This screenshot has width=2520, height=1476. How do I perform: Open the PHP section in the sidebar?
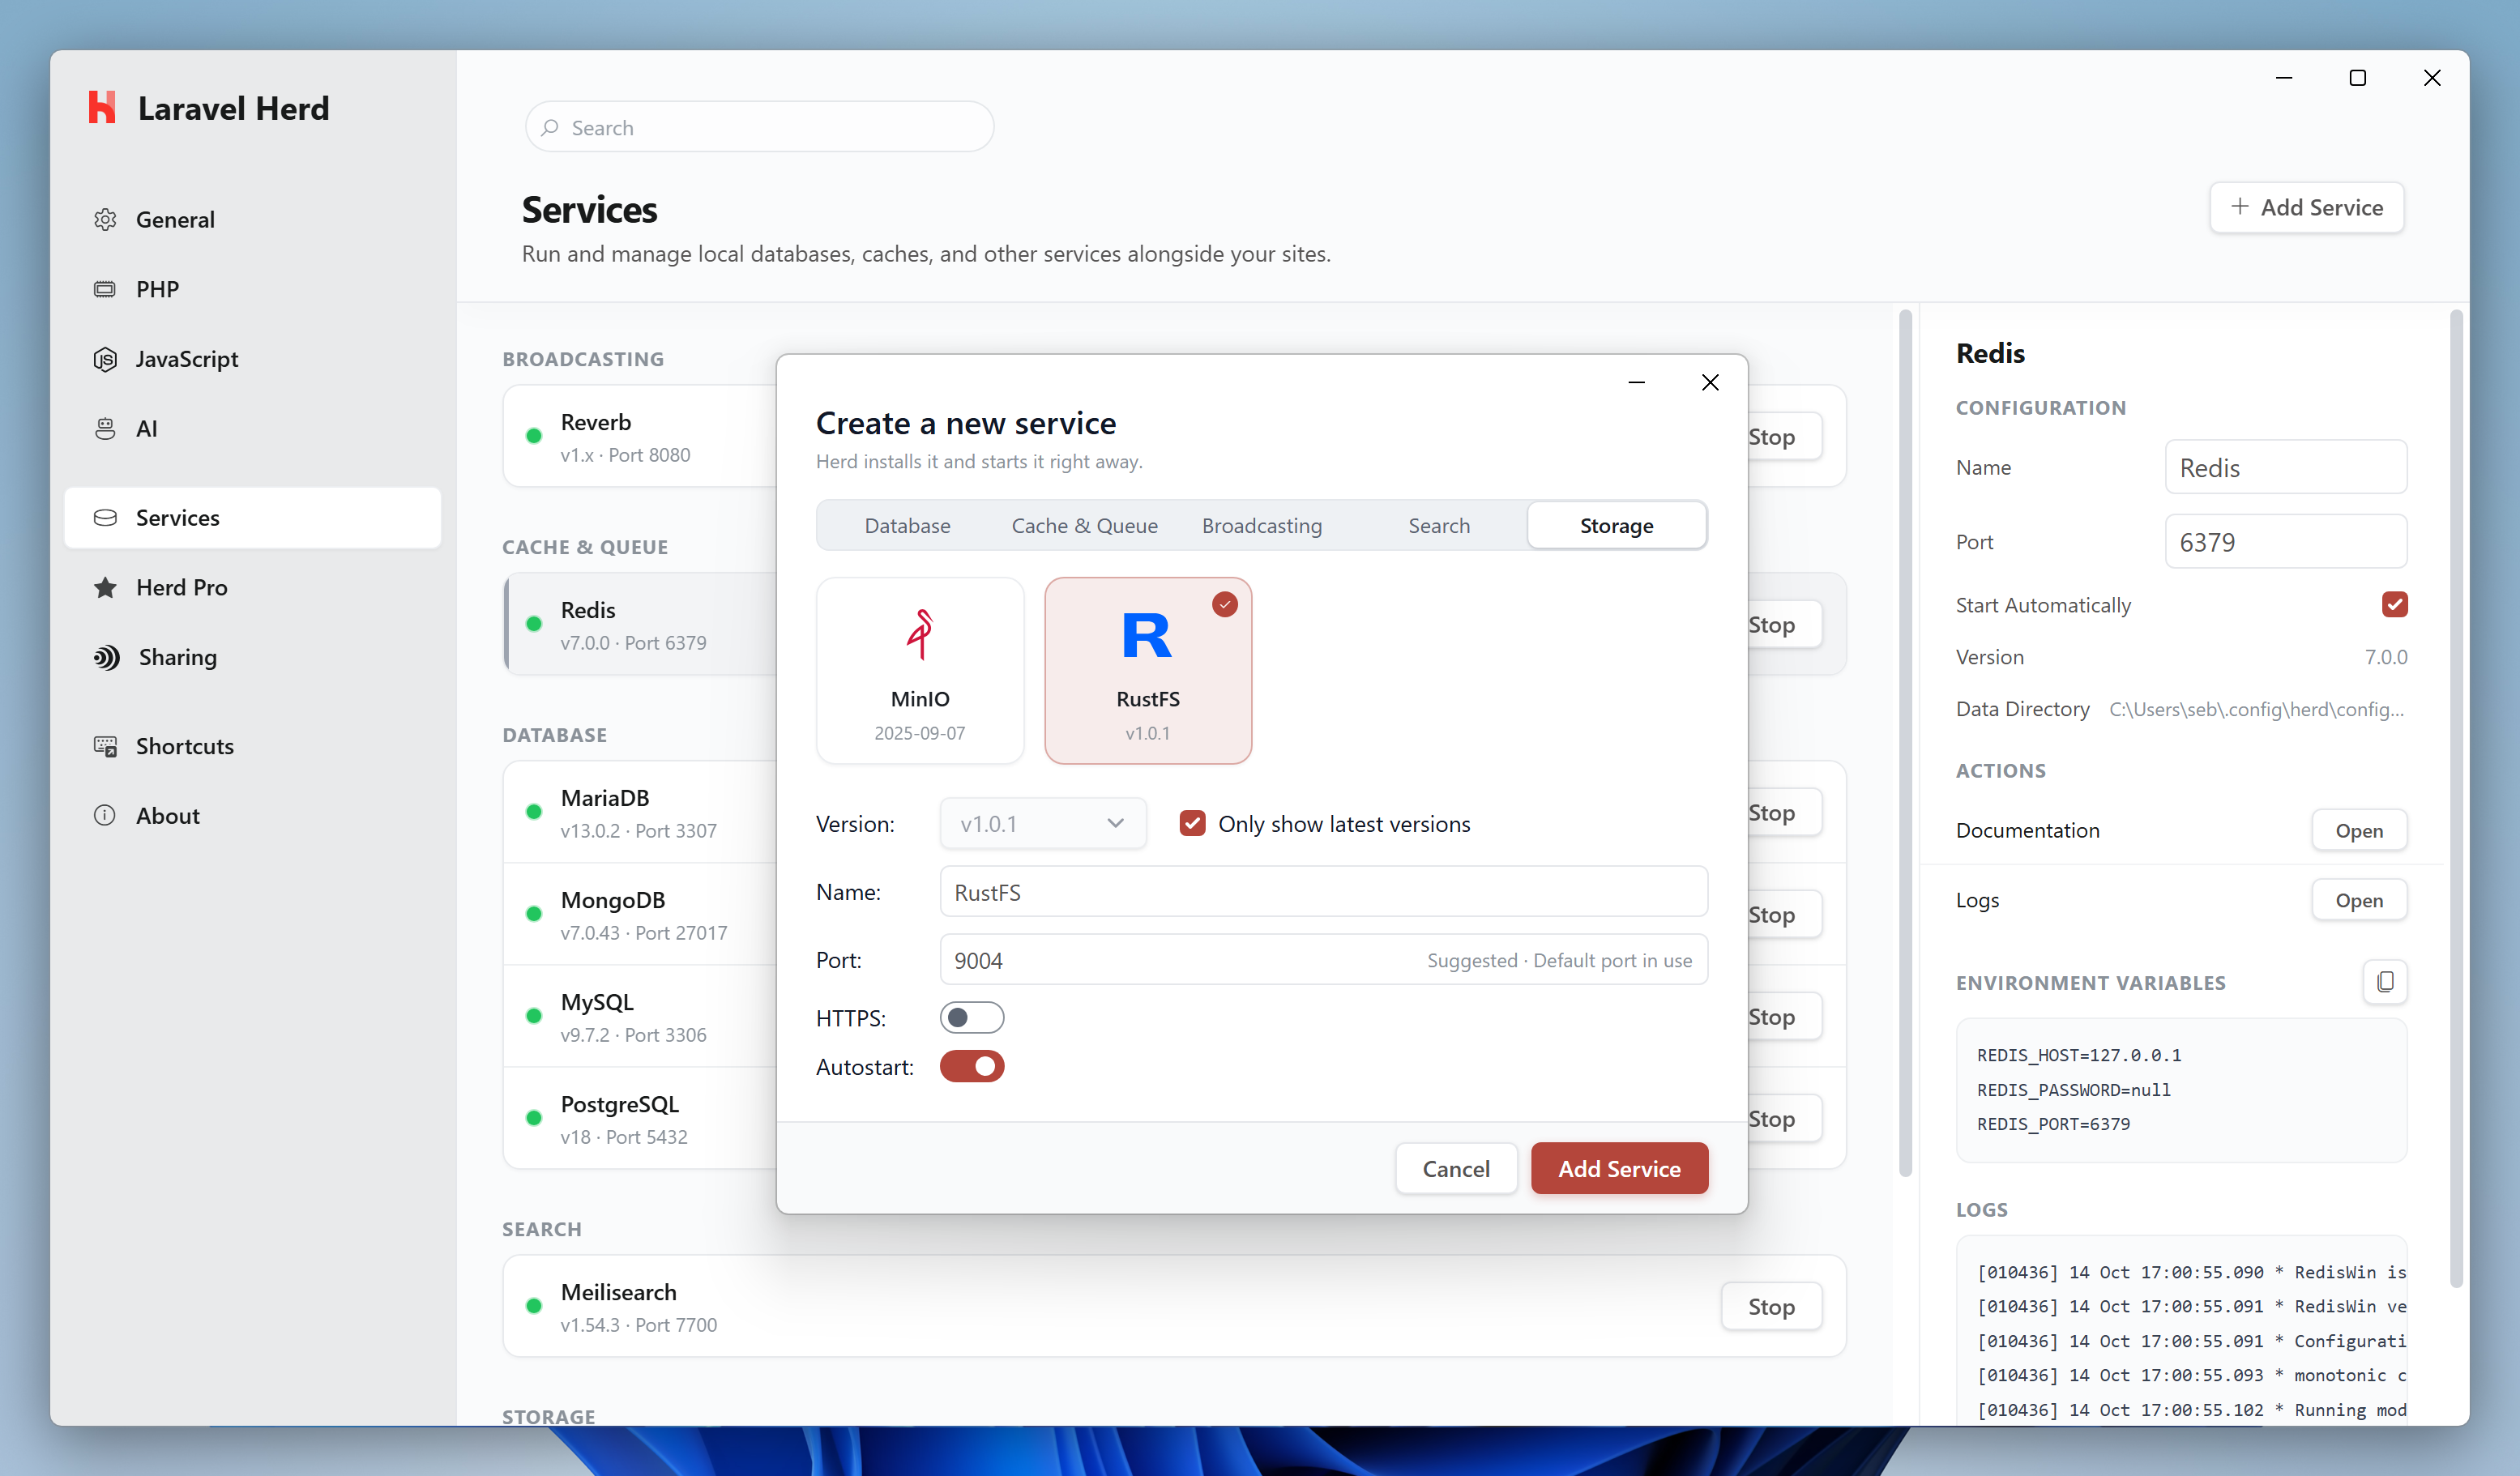(253, 289)
